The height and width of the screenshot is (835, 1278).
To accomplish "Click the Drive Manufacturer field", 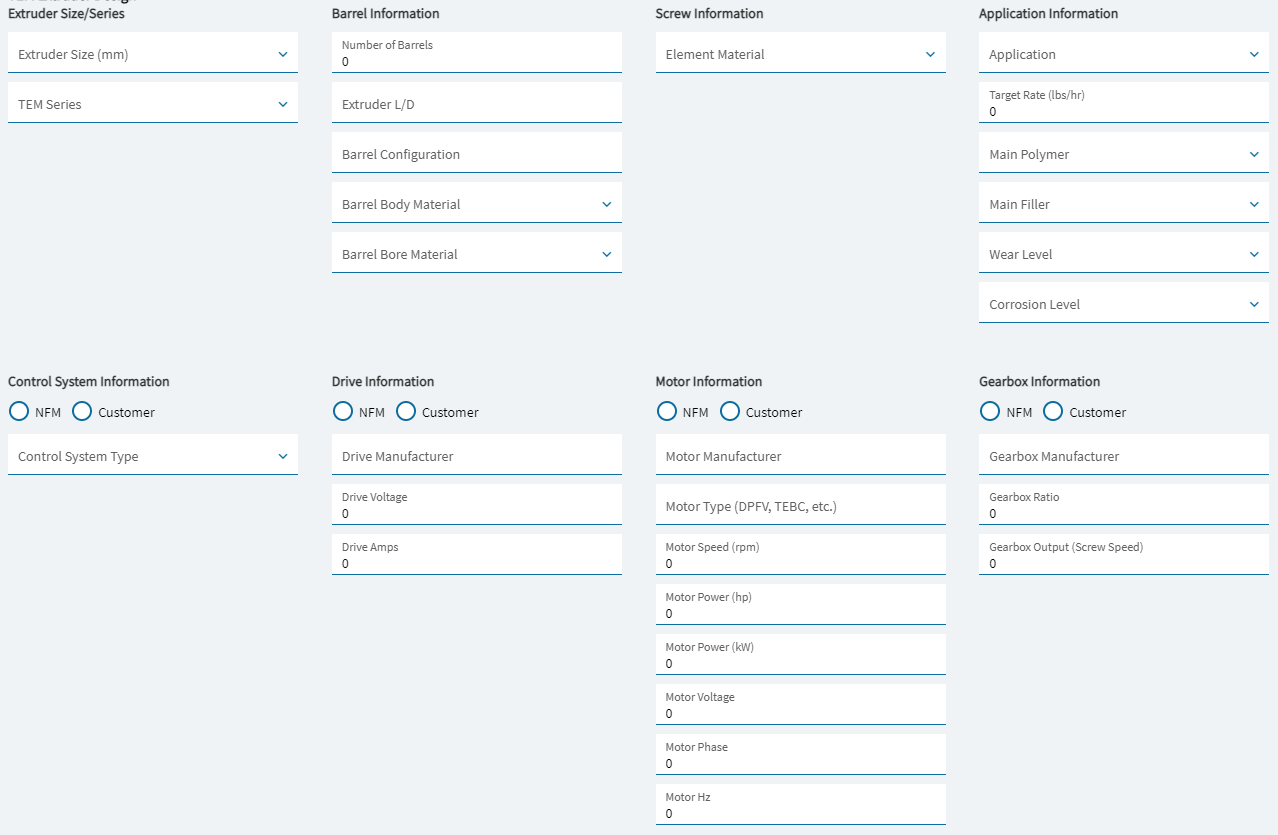I will tap(476, 455).
